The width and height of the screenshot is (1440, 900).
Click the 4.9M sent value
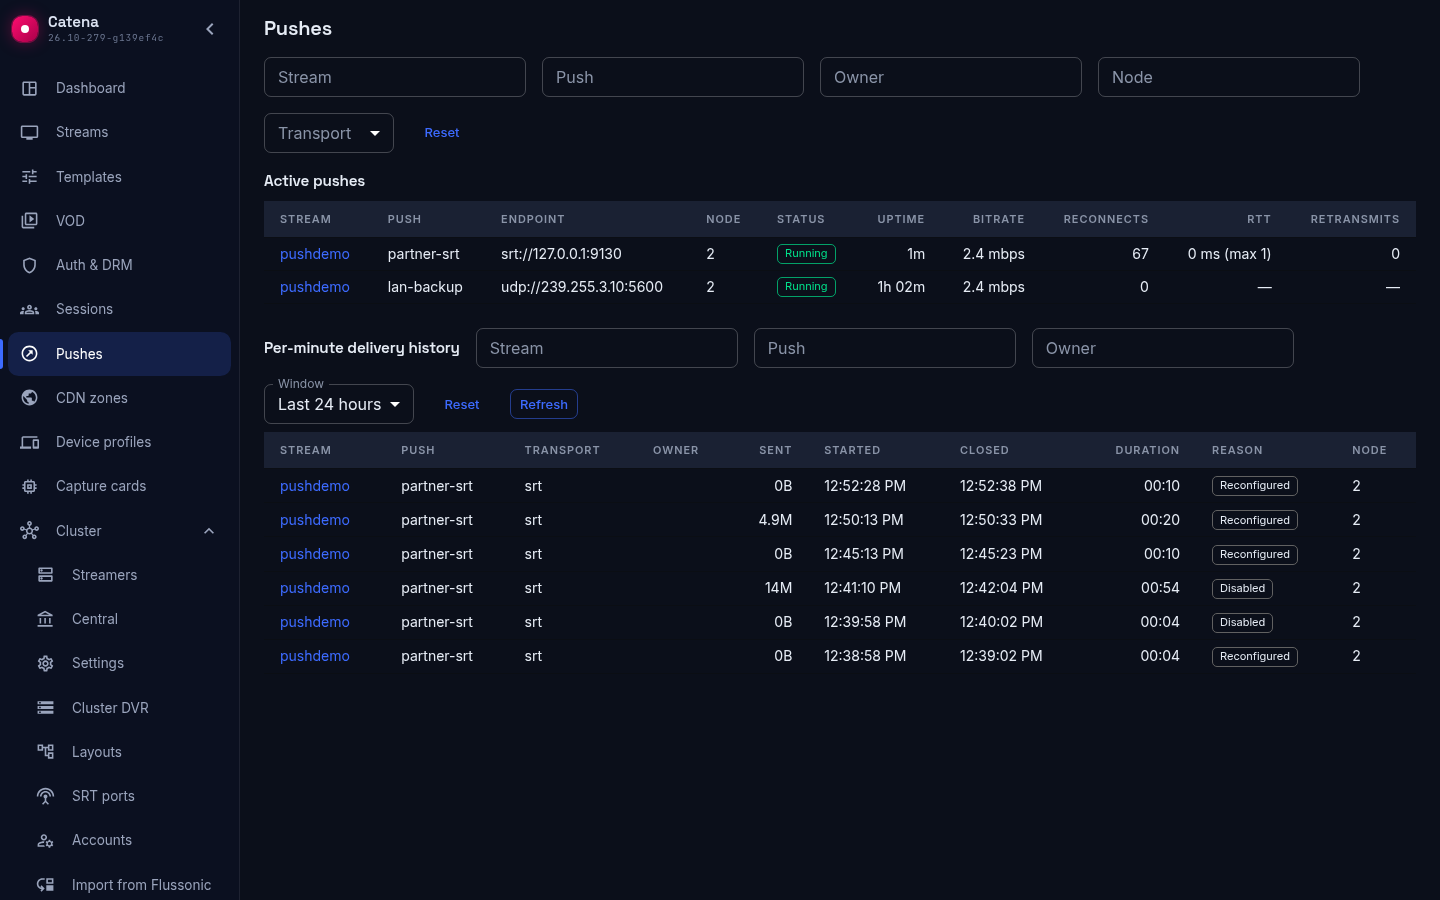pos(775,520)
